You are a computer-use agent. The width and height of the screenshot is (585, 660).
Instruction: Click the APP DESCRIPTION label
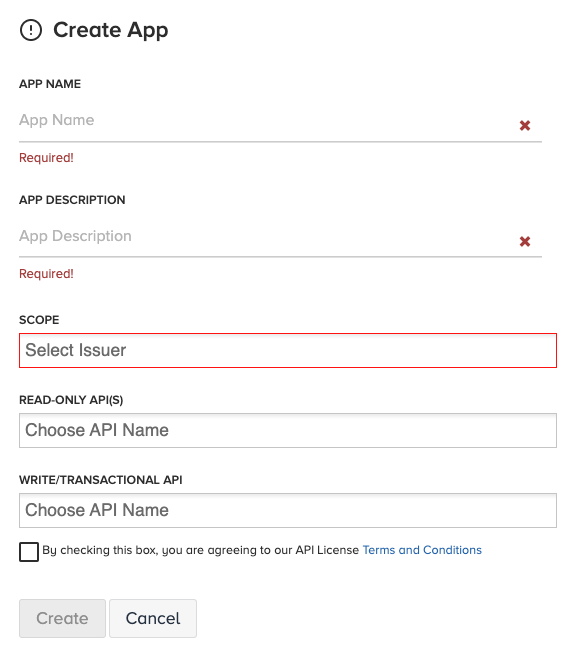(72, 200)
